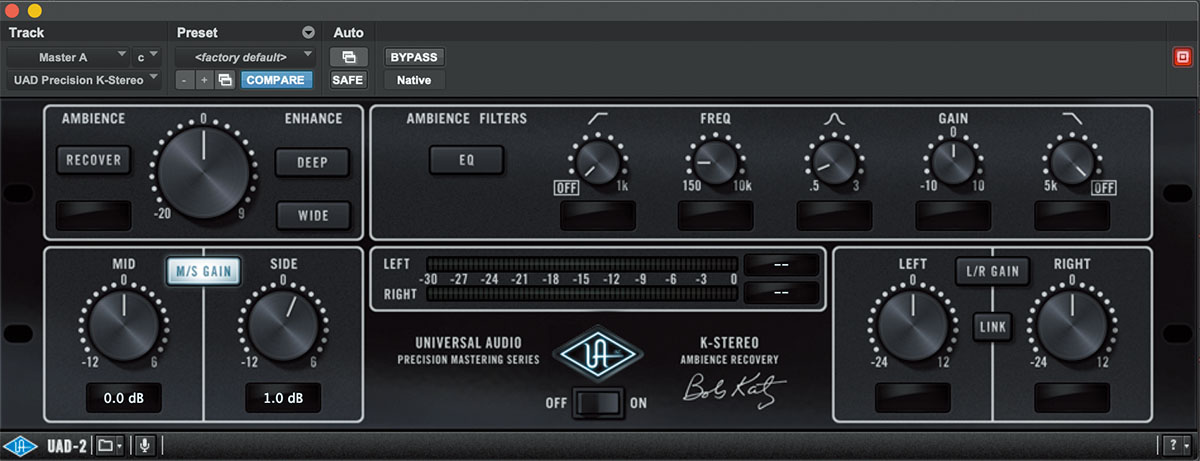Click the red target icon at top right
This screenshot has height=461, width=1200.
1182,57
